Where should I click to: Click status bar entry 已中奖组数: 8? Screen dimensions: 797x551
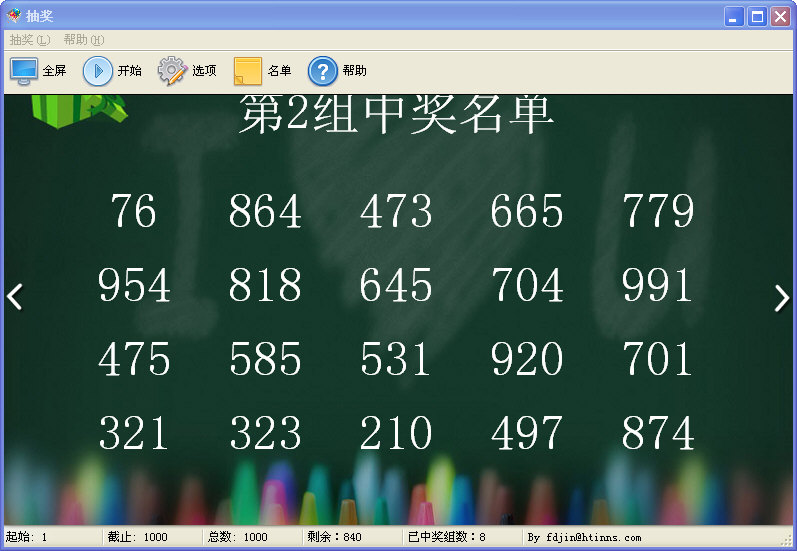click(x=447, y=537)
